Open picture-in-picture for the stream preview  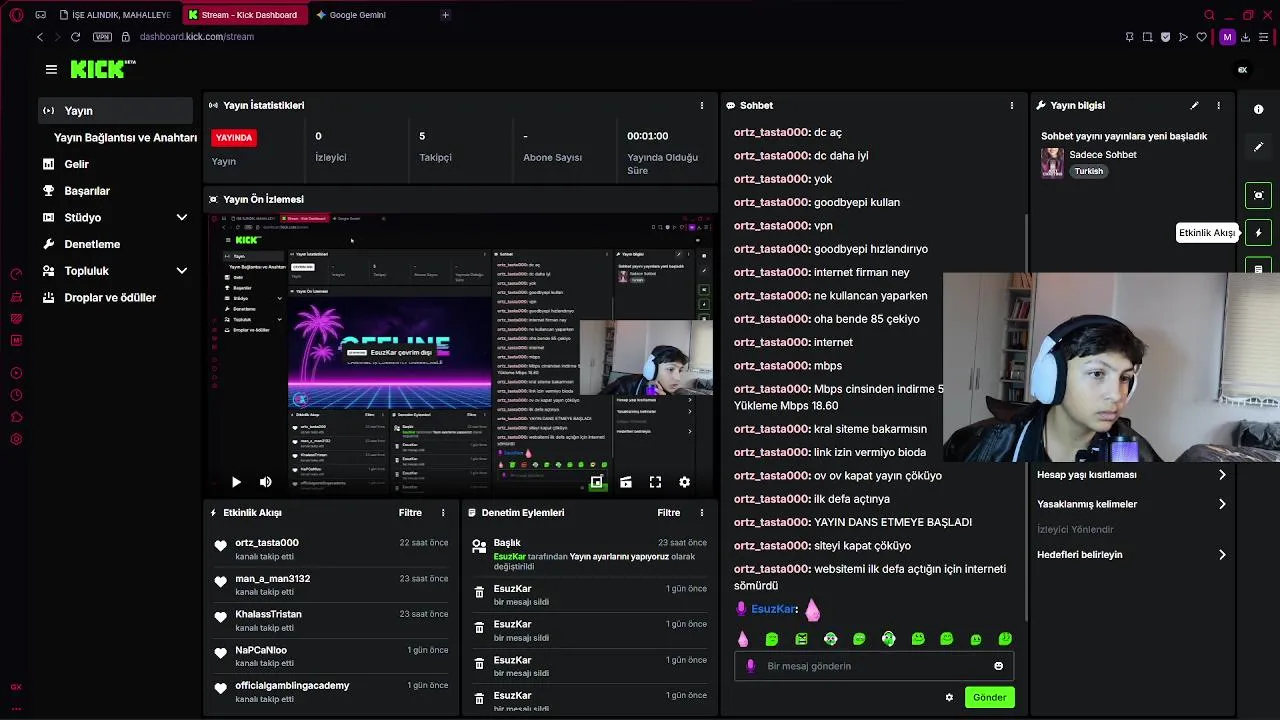point(596,482)
